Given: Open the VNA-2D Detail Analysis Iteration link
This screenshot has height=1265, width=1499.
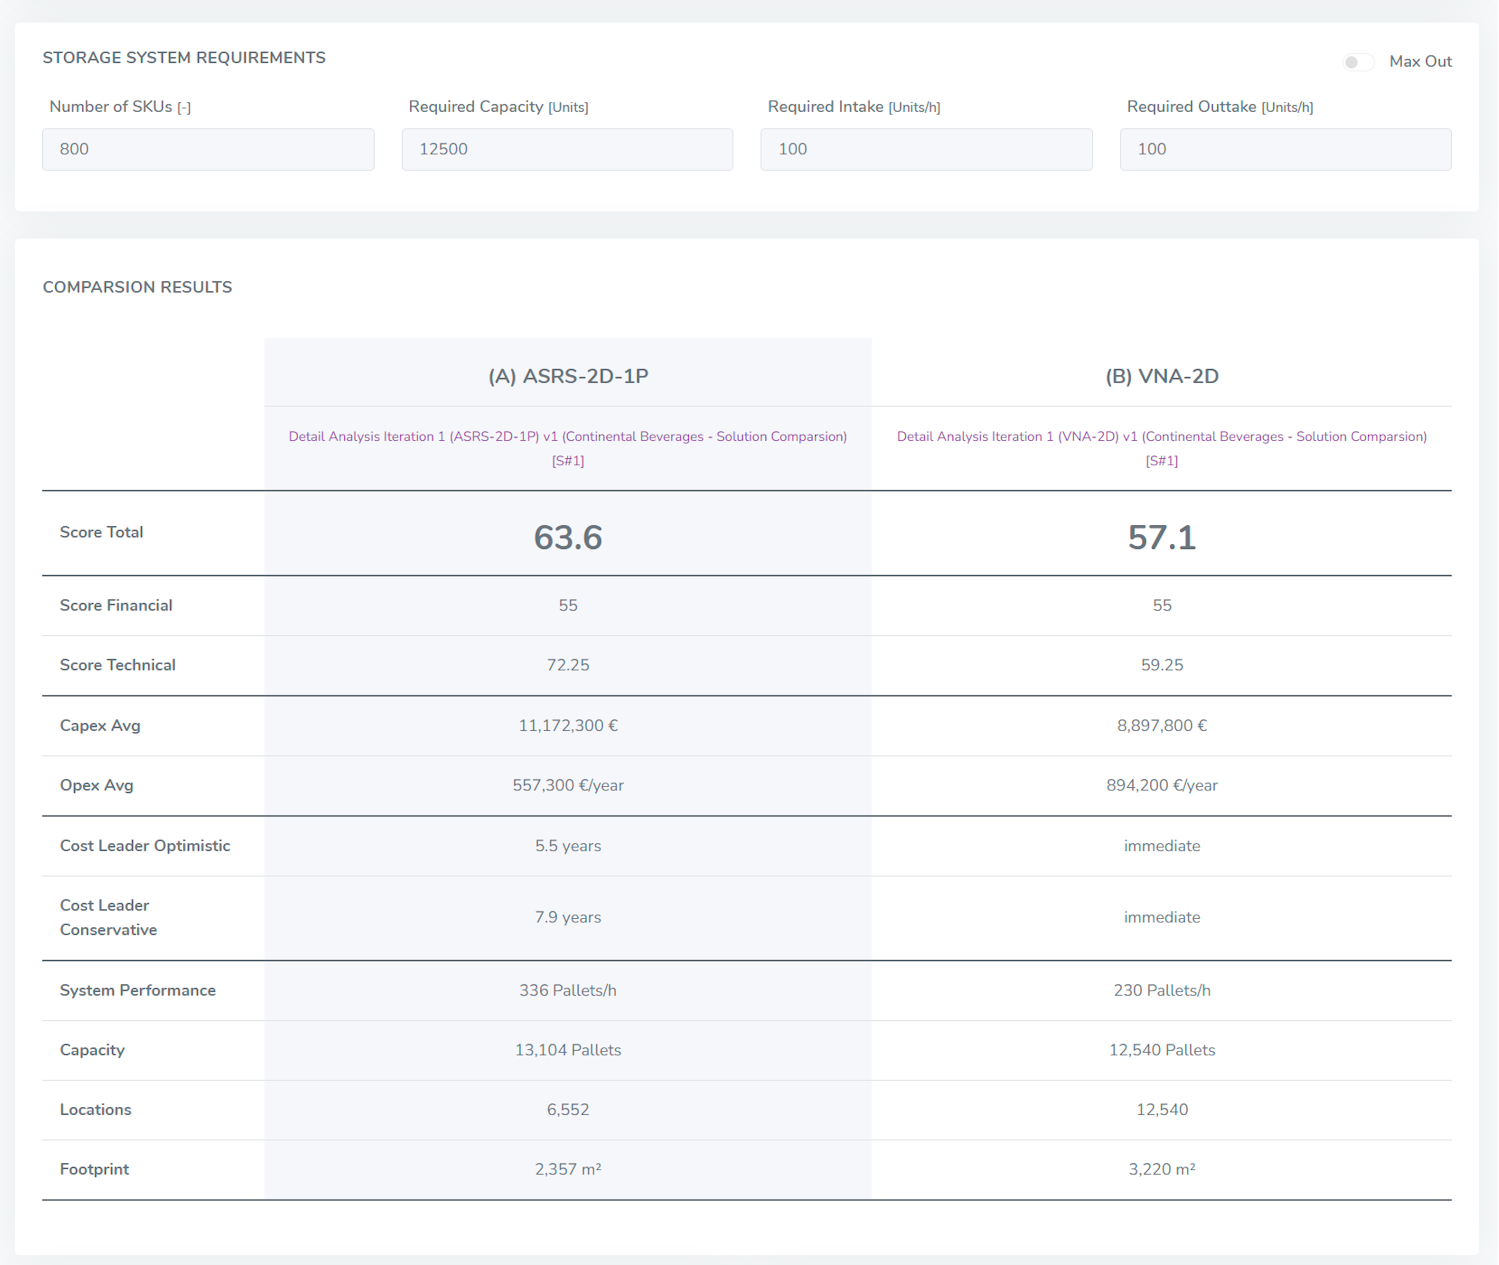Looking at the screenshot, I should [x=1162, y=447].
